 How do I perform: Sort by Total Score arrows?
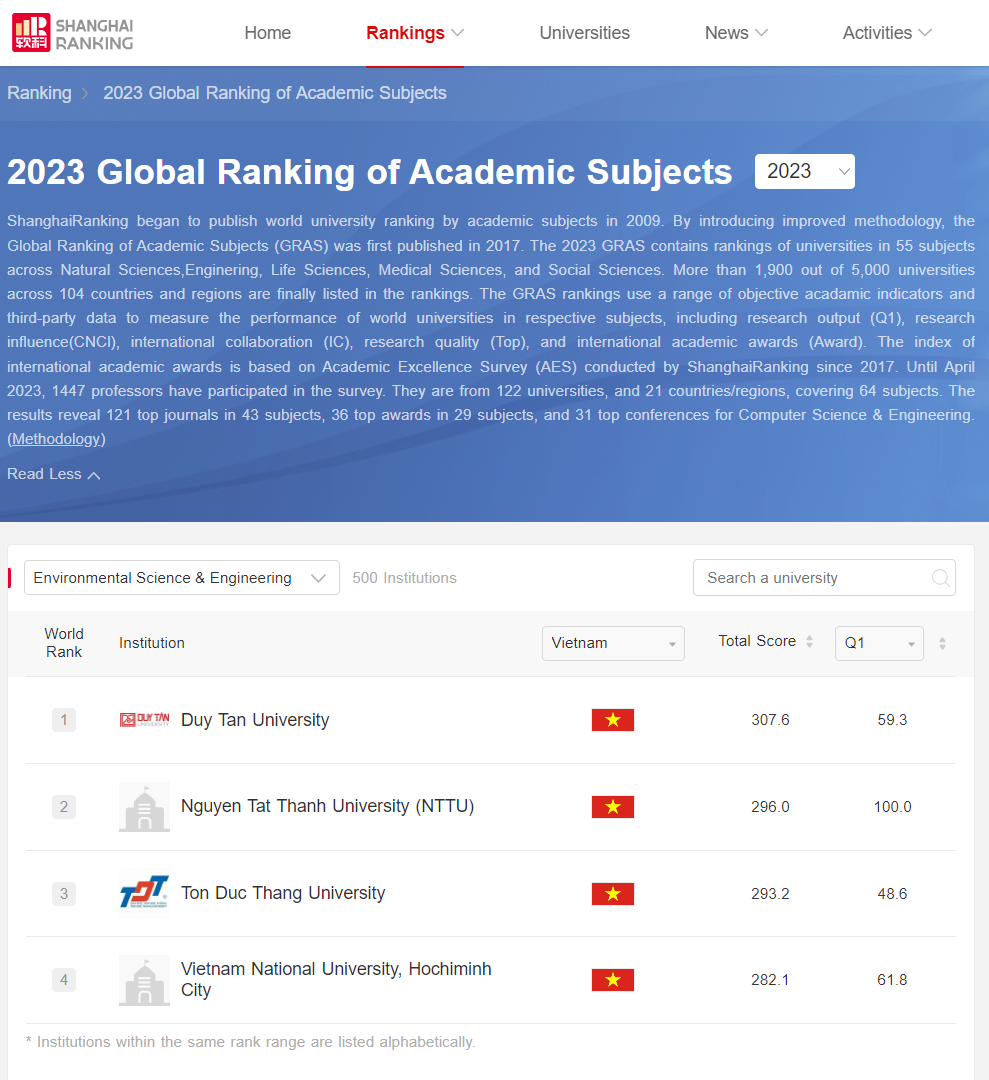(809, 642)
